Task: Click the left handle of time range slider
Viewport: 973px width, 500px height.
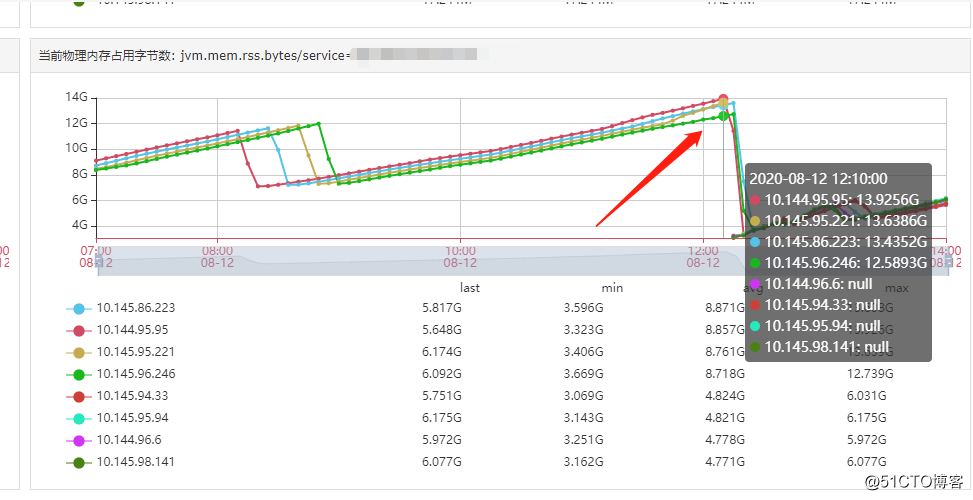Action: coord(98,261)
